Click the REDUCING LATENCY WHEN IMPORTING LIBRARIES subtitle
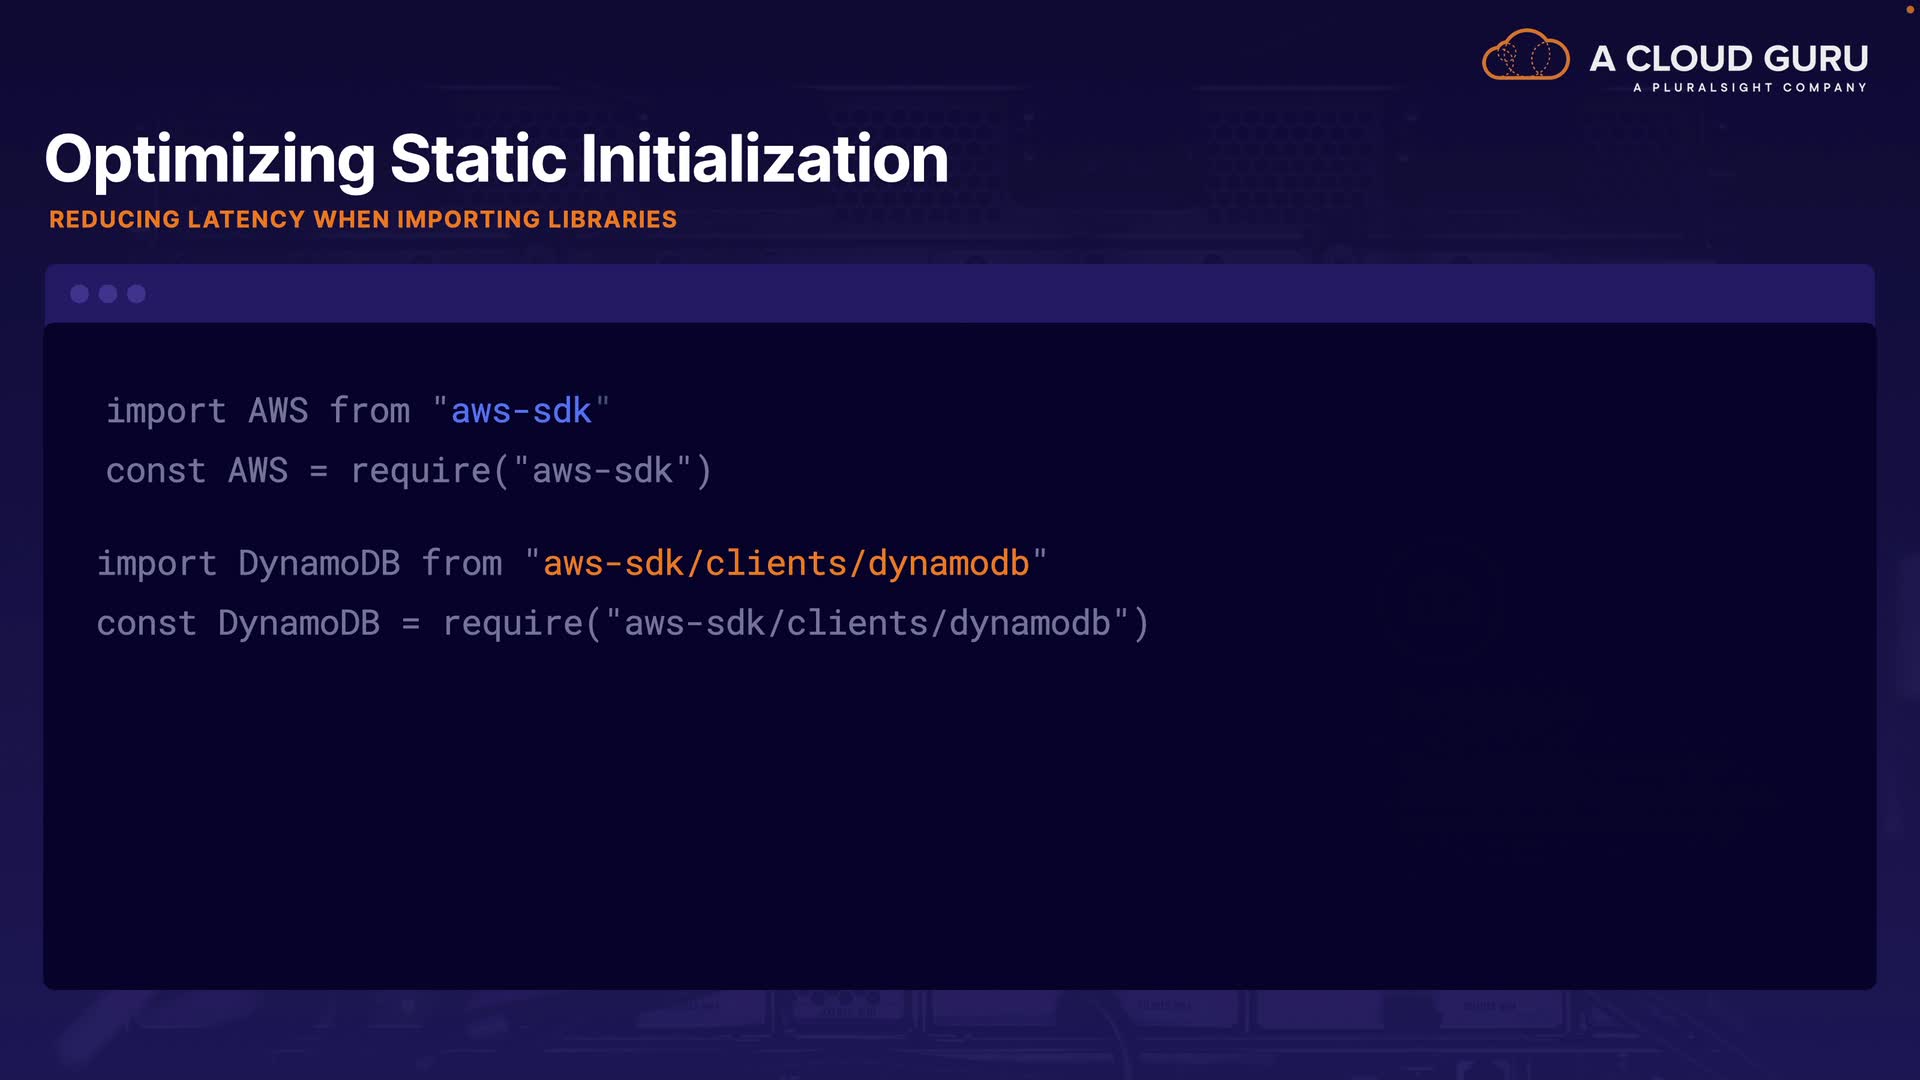Screen dimensions: 1920x1080 tap(363, 220)
